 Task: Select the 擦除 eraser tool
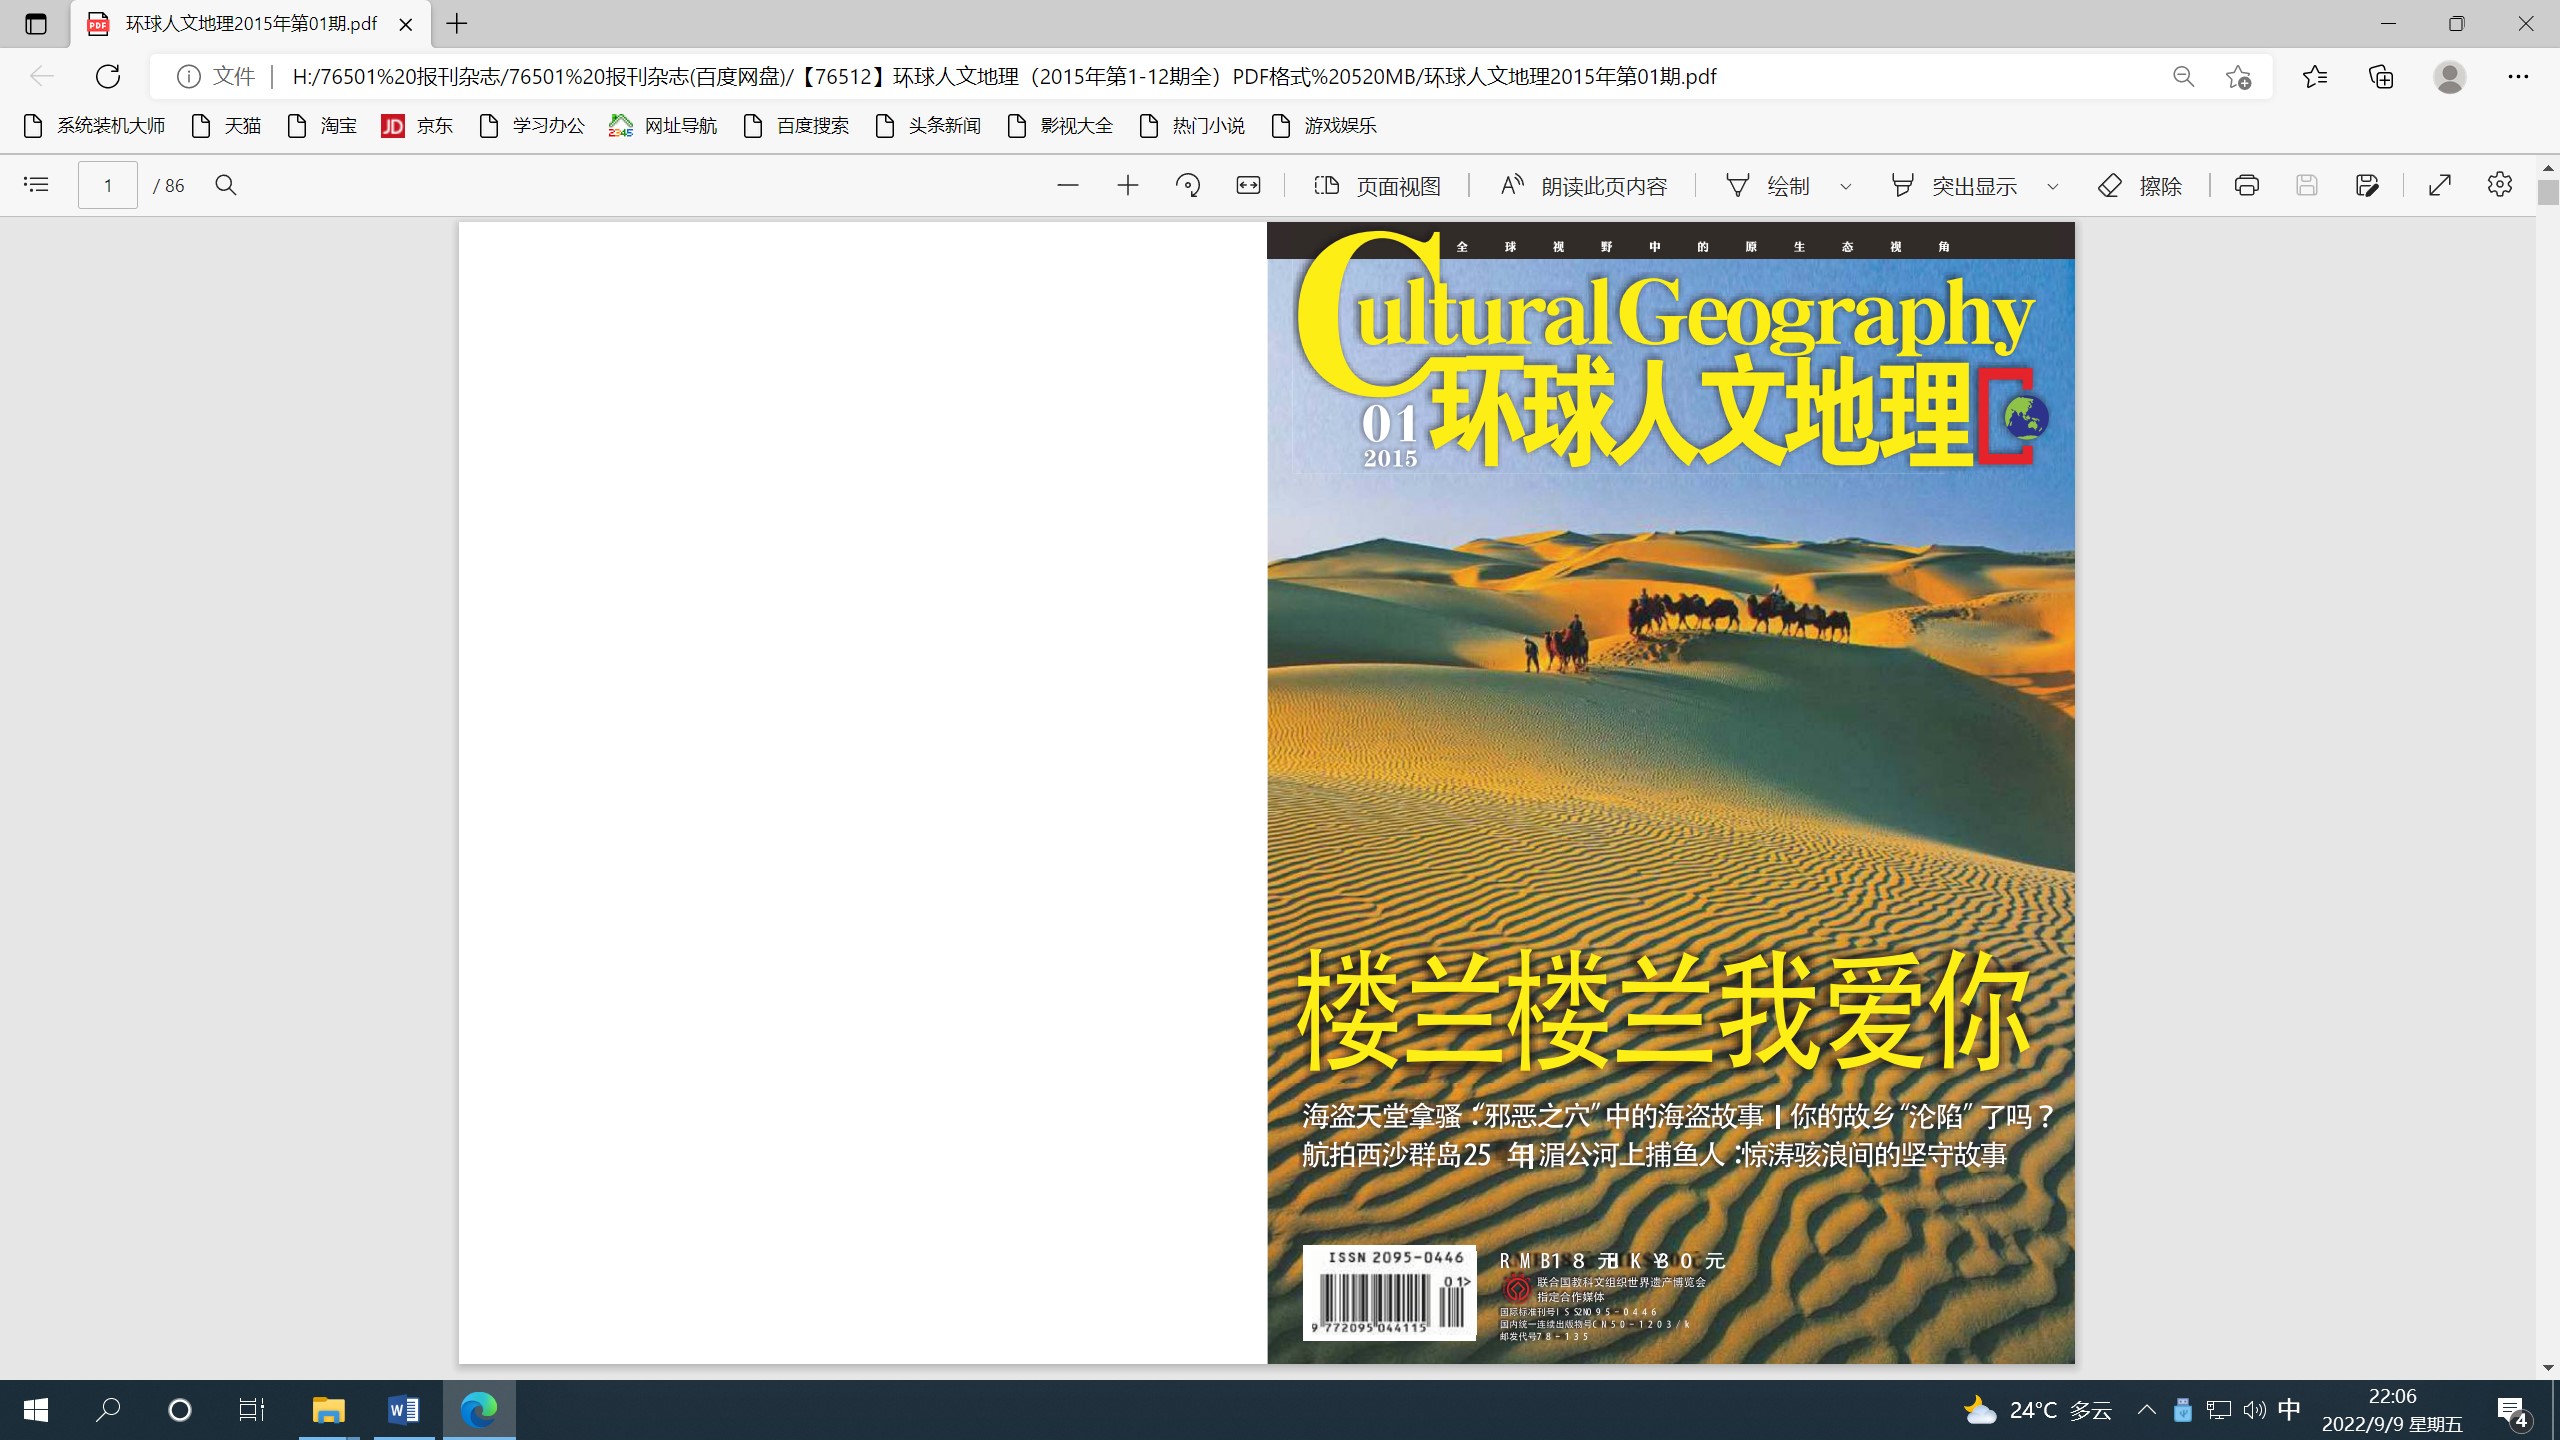point(2139,186)
